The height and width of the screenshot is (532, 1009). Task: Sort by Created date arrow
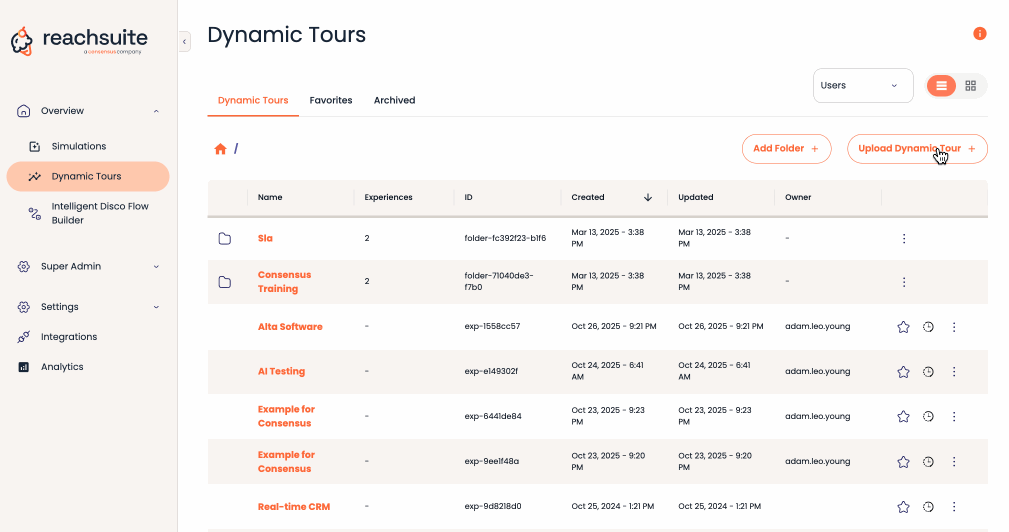[x=648, y=197]
